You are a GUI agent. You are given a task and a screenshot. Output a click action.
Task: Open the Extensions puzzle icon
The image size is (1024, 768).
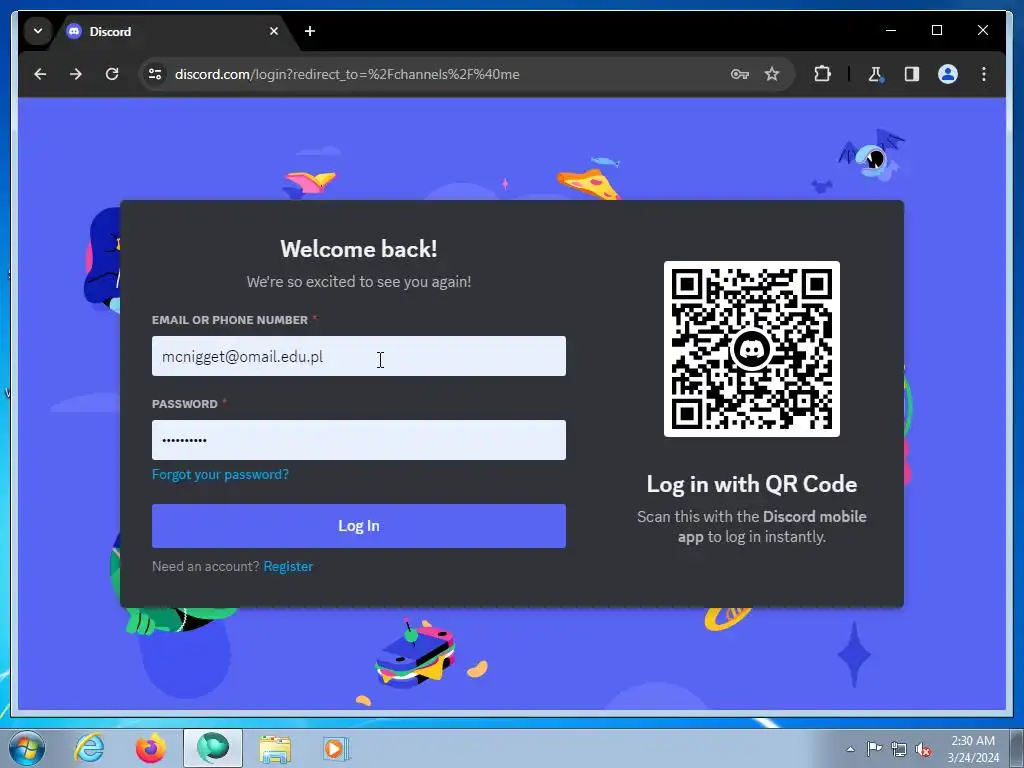click(x=822, y=74)
